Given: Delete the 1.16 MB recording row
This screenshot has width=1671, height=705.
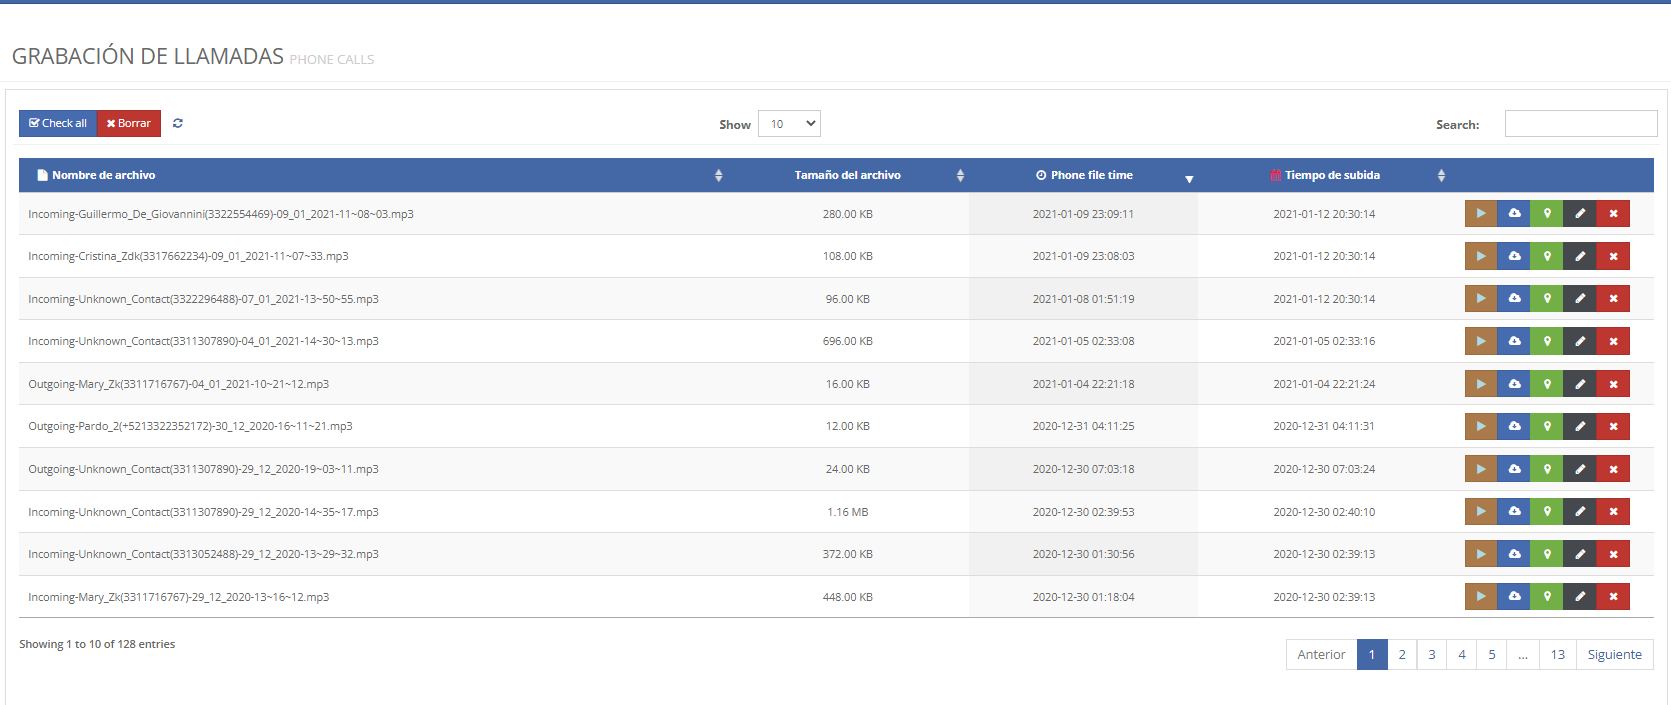Looking at the screenshot, I should [1613, 512].
